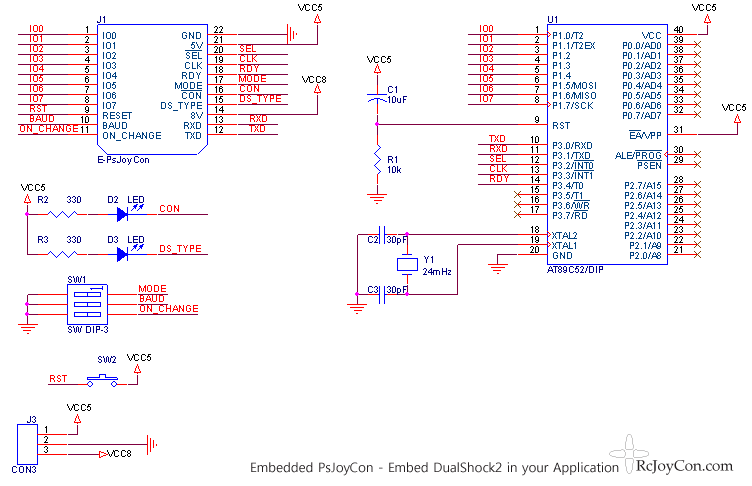Viewport: 752px width, 486px height.
Task: Select resistor R1 zigzag symbol
Action: coord(377,159)
